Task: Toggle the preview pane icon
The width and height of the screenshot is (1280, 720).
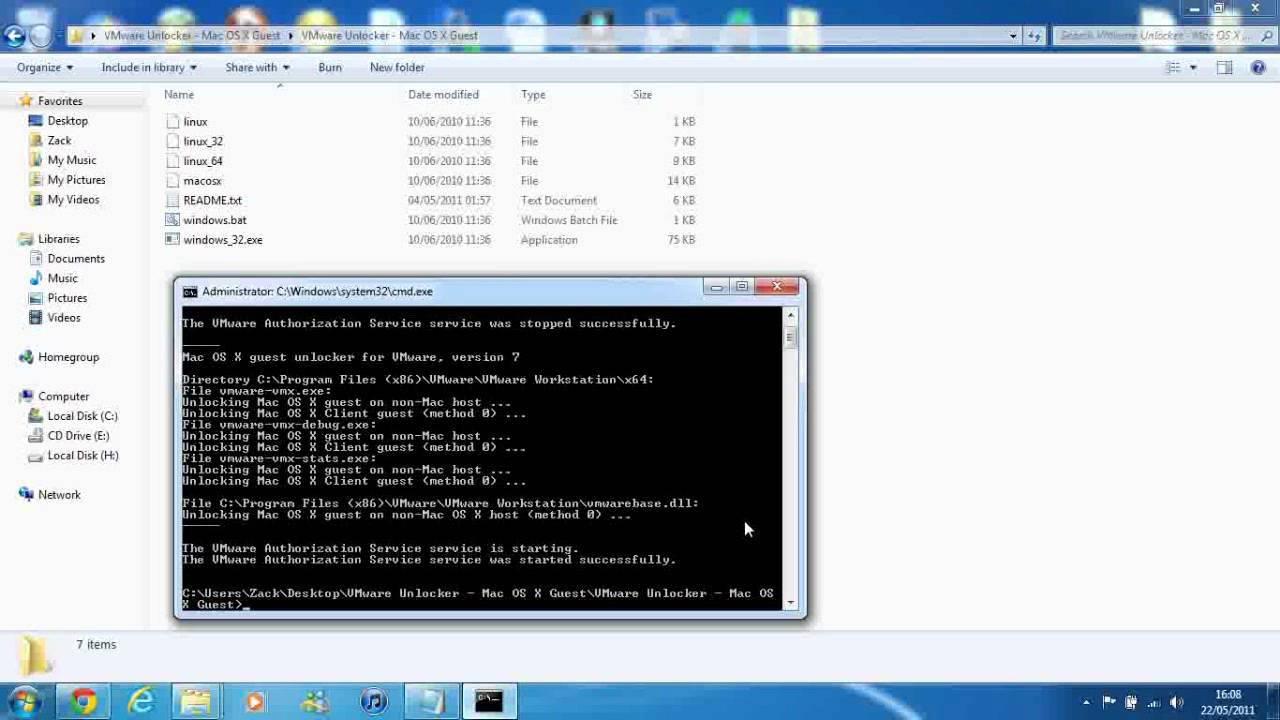Action: (x=1224, y=67)
